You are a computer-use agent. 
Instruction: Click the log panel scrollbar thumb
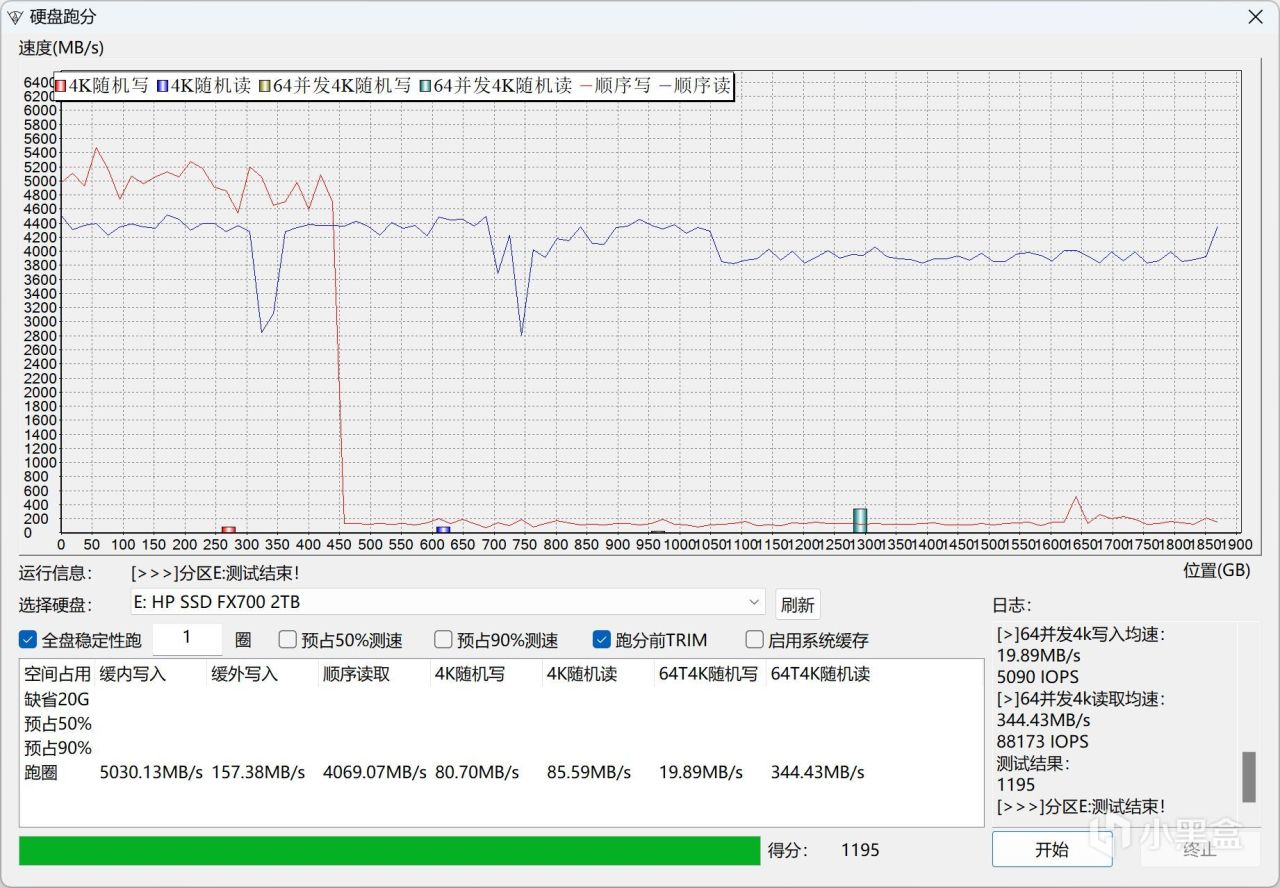click(x=1248, y=777)
